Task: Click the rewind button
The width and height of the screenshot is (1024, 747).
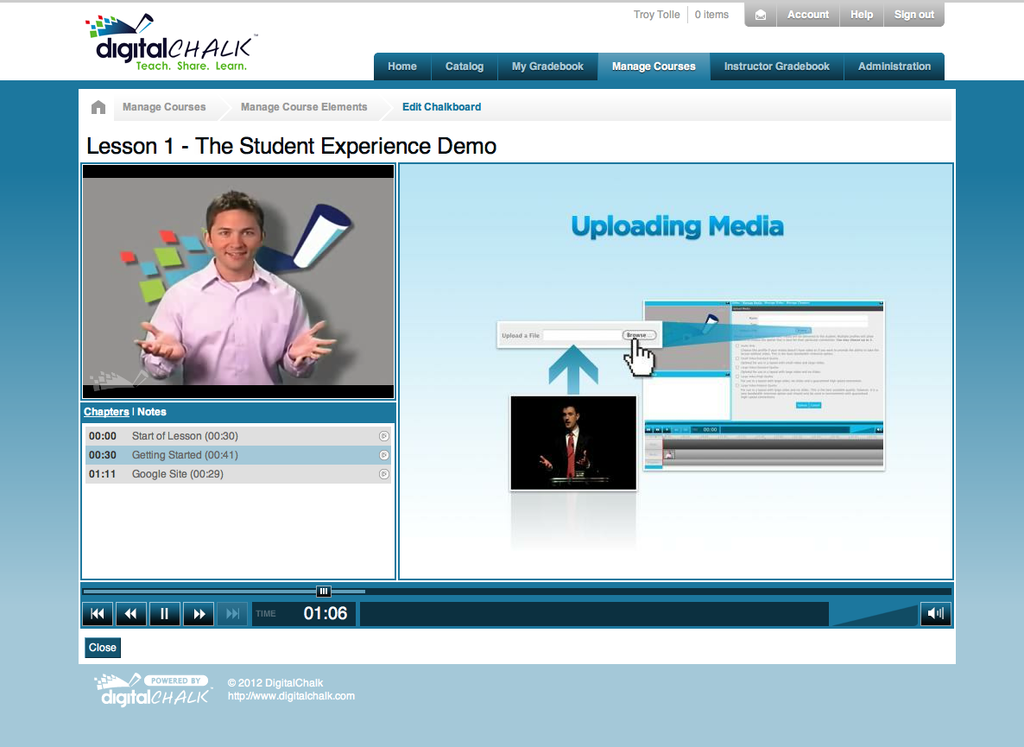Action: (x=131, y=614)
